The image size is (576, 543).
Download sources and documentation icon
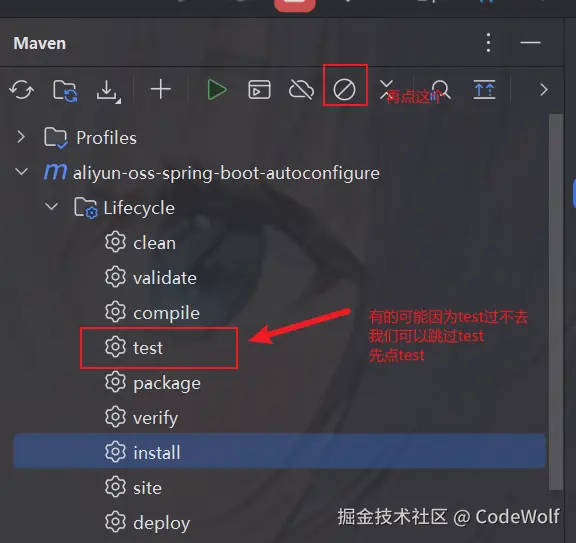pyautogui.click(x=108, y=91)
